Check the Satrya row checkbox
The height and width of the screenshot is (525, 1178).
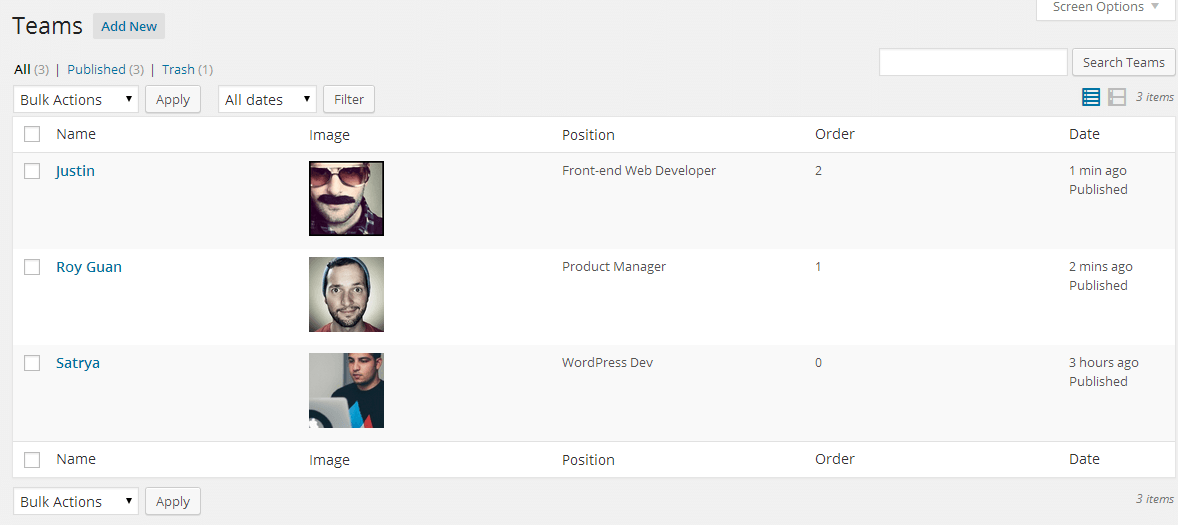click(x=32, y=363)
